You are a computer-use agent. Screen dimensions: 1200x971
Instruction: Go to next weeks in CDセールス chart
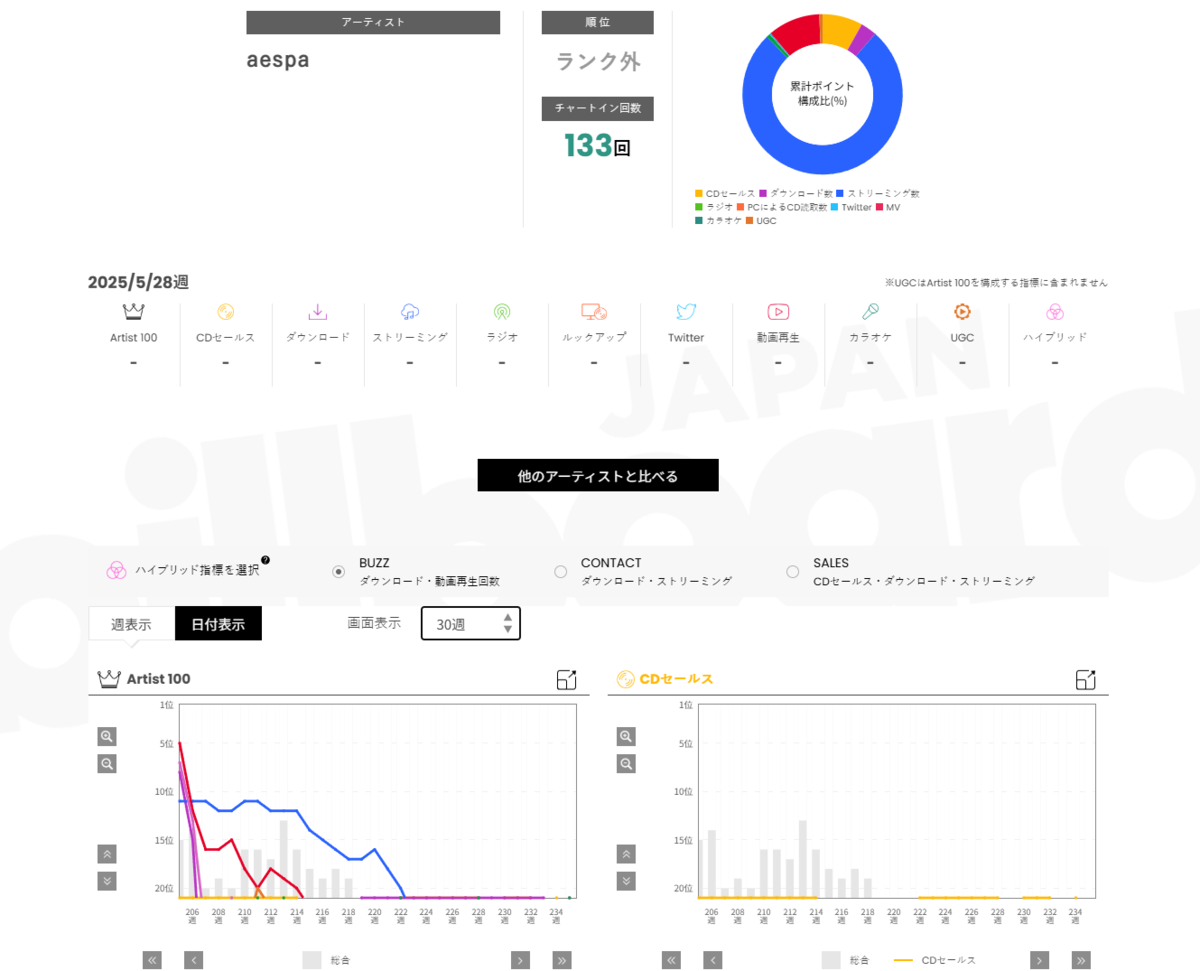pyautogui.click(x=1040, y=960)
